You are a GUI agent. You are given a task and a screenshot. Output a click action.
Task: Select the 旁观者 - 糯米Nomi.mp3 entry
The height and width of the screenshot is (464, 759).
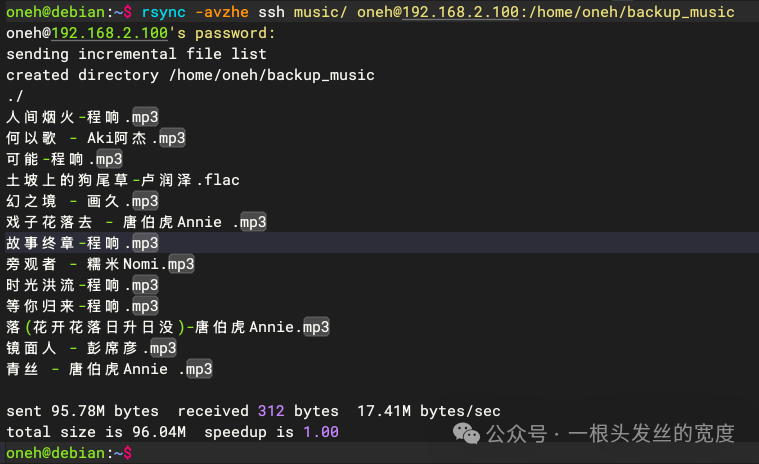pyautogui.click(x=100, y=264)
